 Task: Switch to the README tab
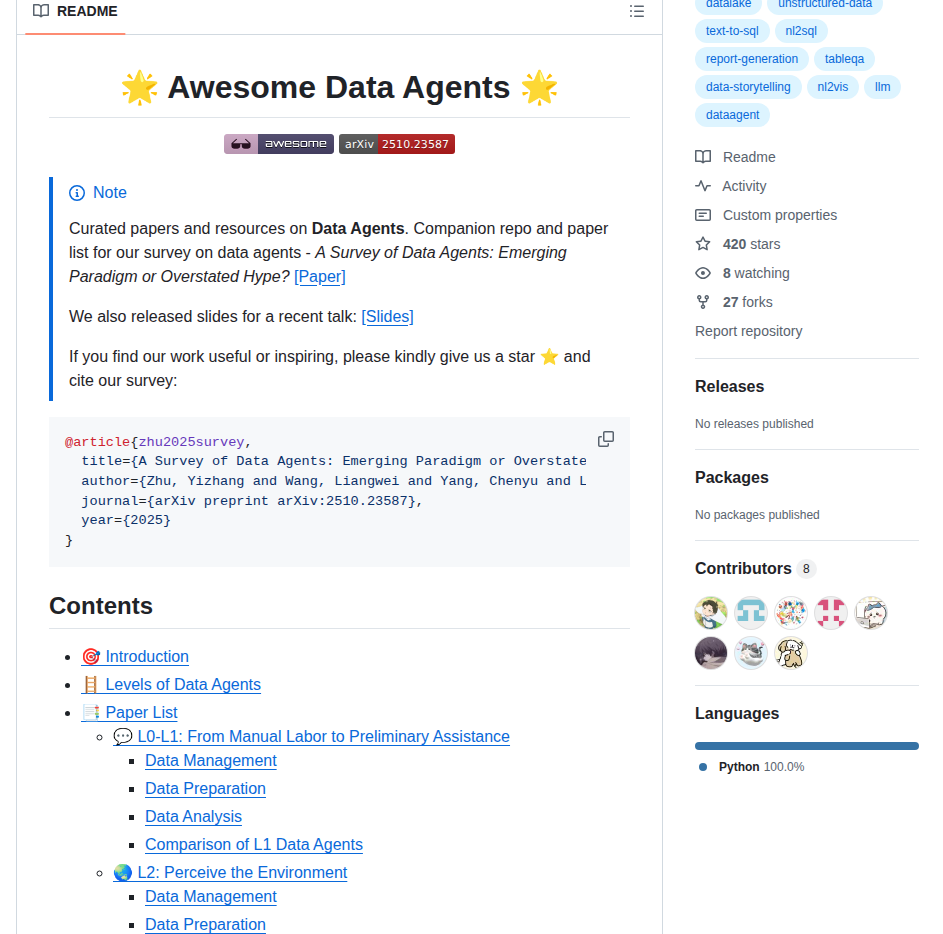point(74,12)
